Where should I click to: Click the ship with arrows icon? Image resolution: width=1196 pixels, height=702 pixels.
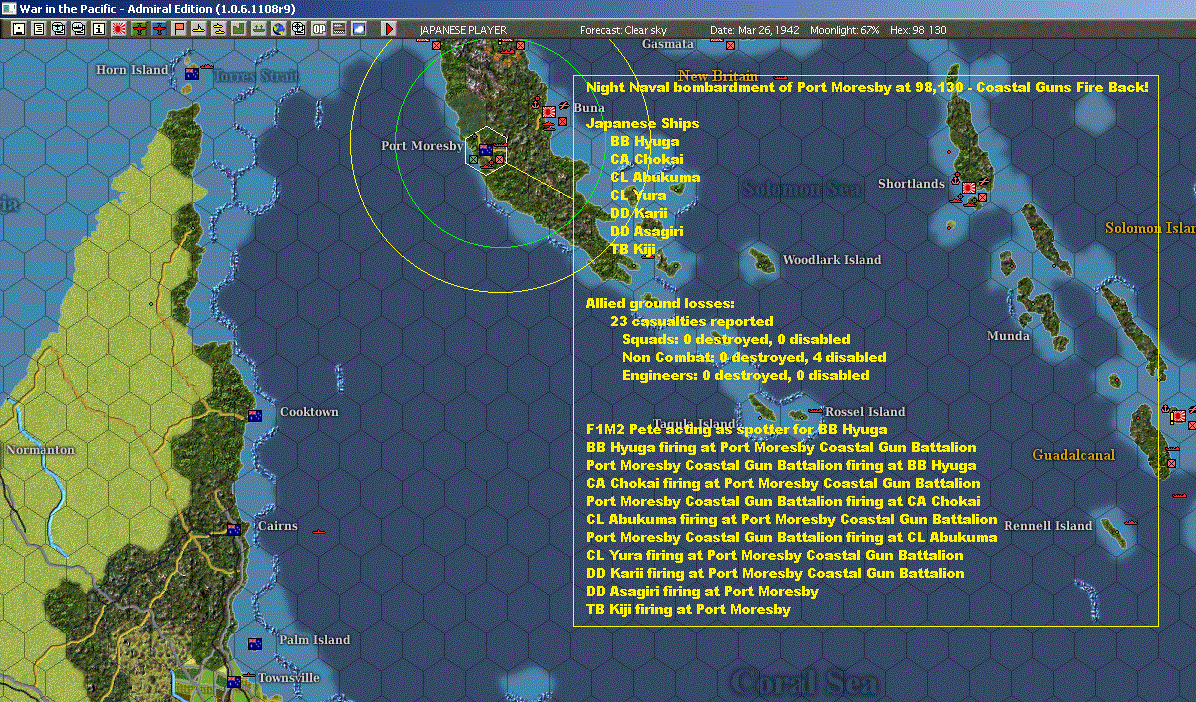[259, 29]
